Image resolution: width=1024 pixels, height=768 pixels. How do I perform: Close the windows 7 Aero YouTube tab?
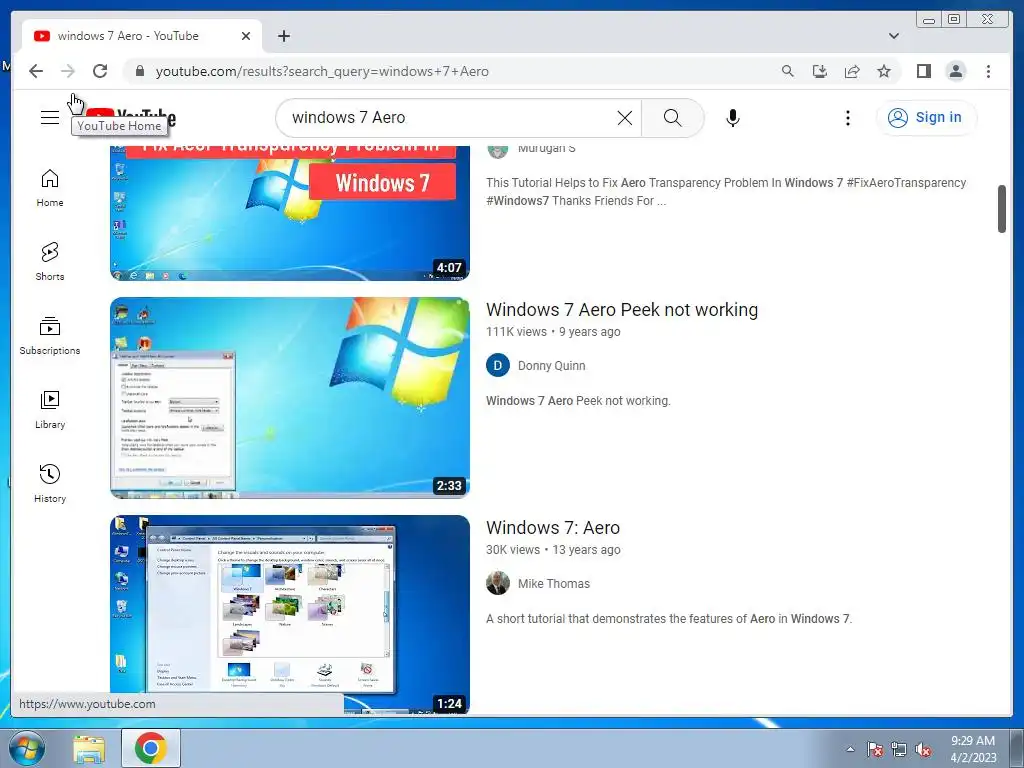[x=246, y=36]
